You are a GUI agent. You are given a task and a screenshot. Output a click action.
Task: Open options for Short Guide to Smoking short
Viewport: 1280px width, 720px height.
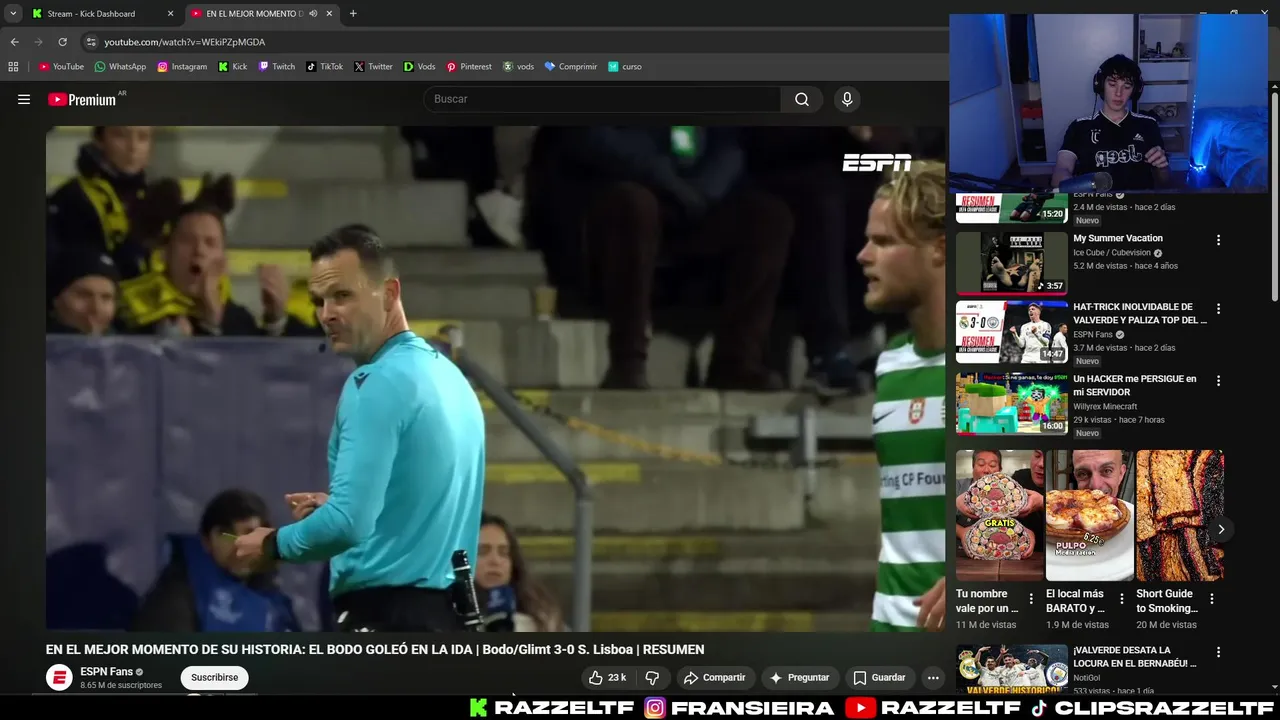coord(1211,599)
